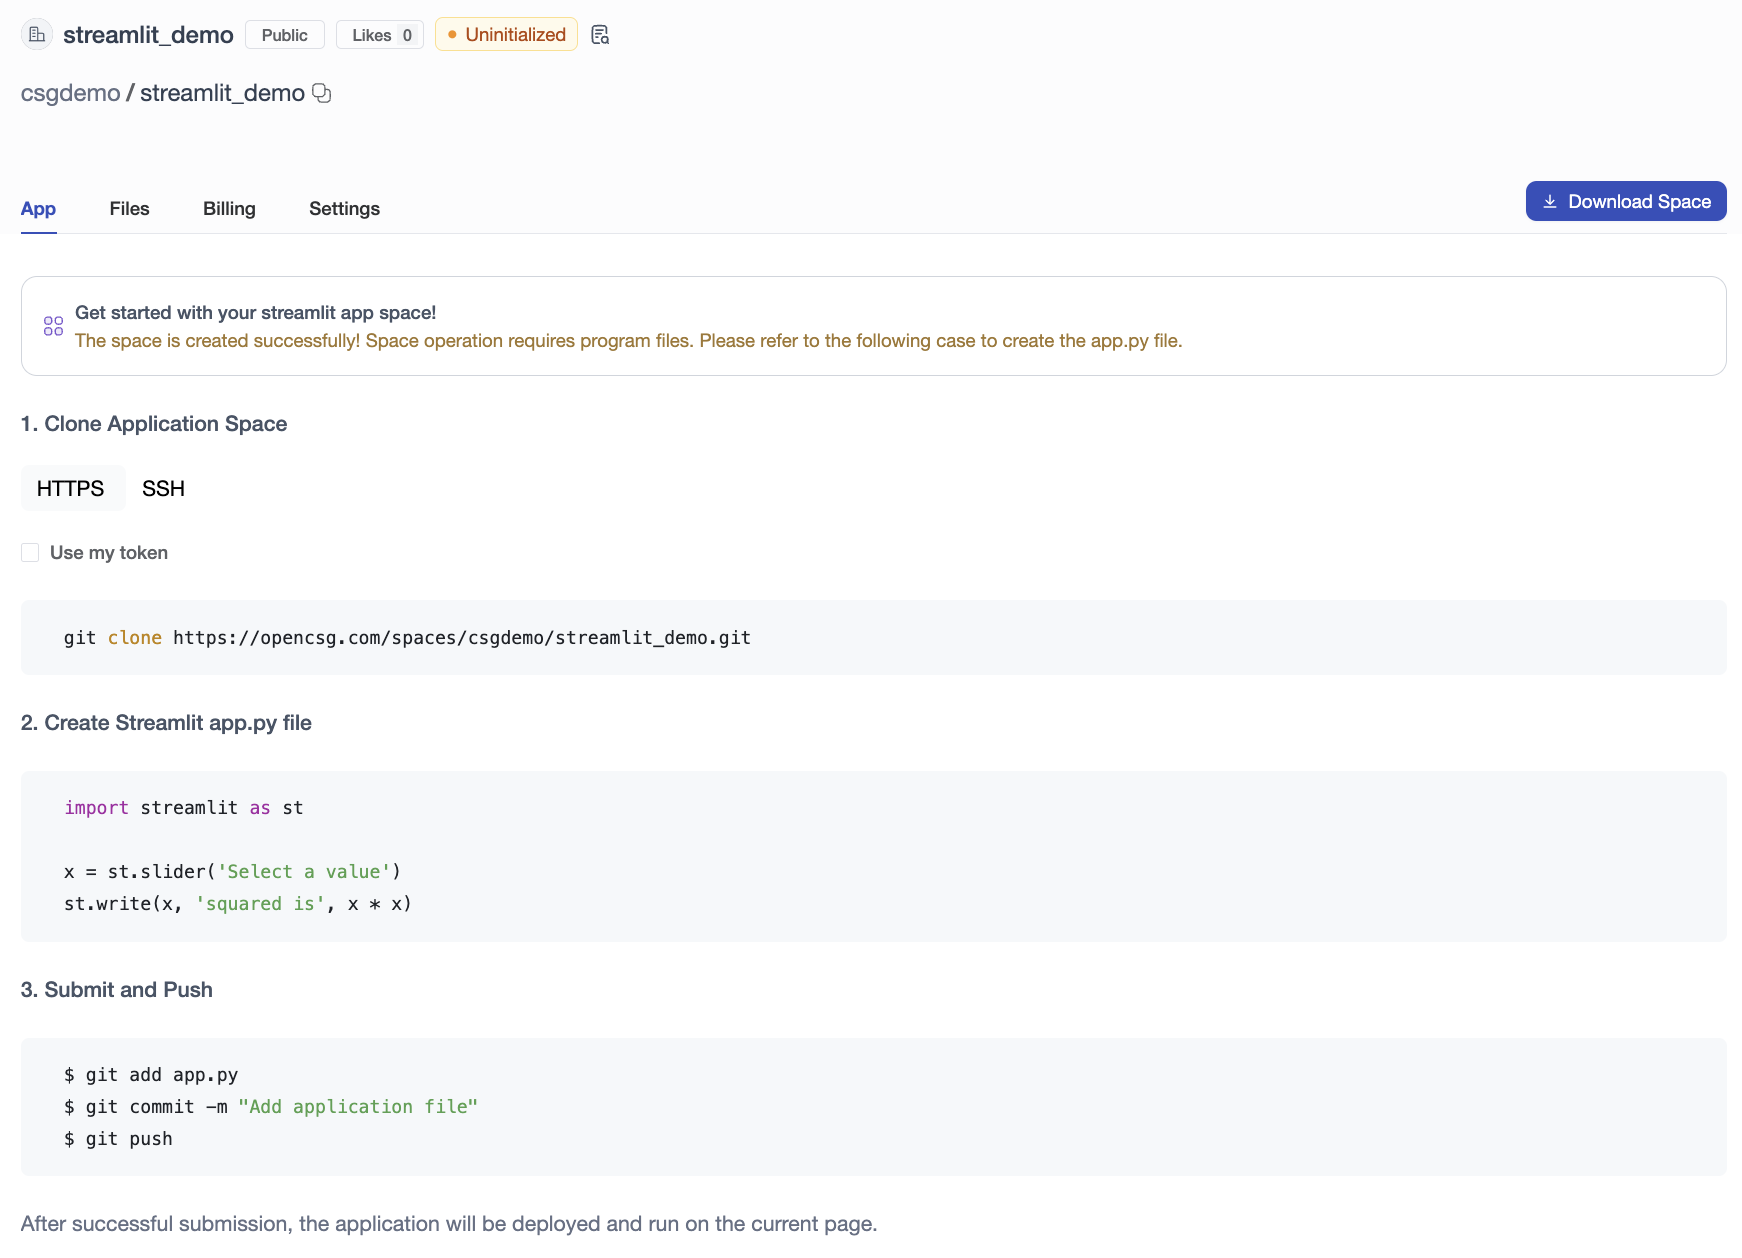This screenshot has width=1742, height=1258.
Task: Click the Download Space button
Action: [1625, 201]
